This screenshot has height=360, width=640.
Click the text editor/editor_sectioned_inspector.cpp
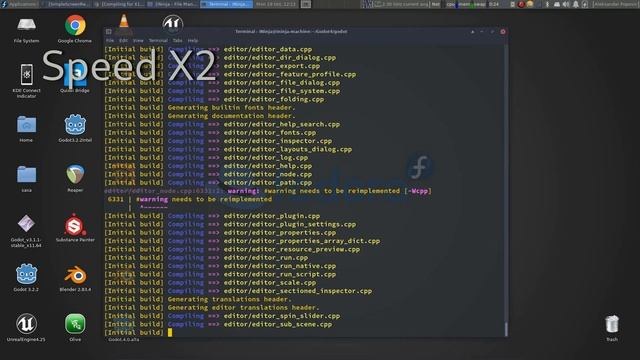298,291
